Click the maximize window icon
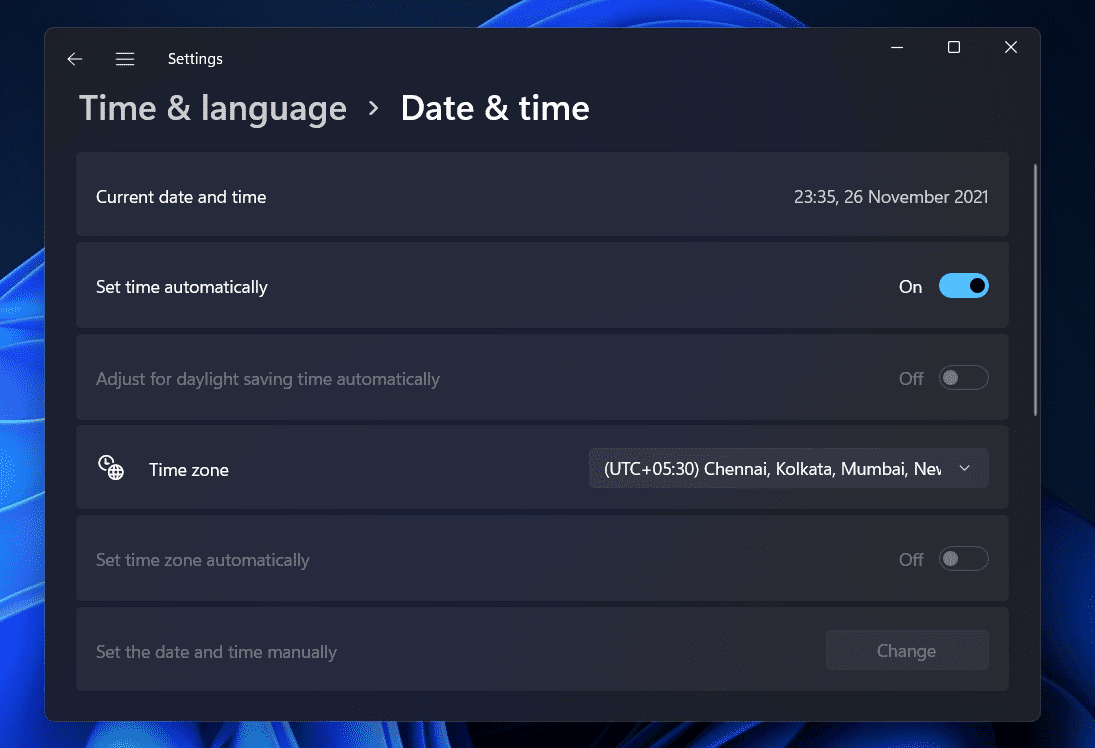The width and height of the screenshot is (1095, 748). tap(952, 47)
